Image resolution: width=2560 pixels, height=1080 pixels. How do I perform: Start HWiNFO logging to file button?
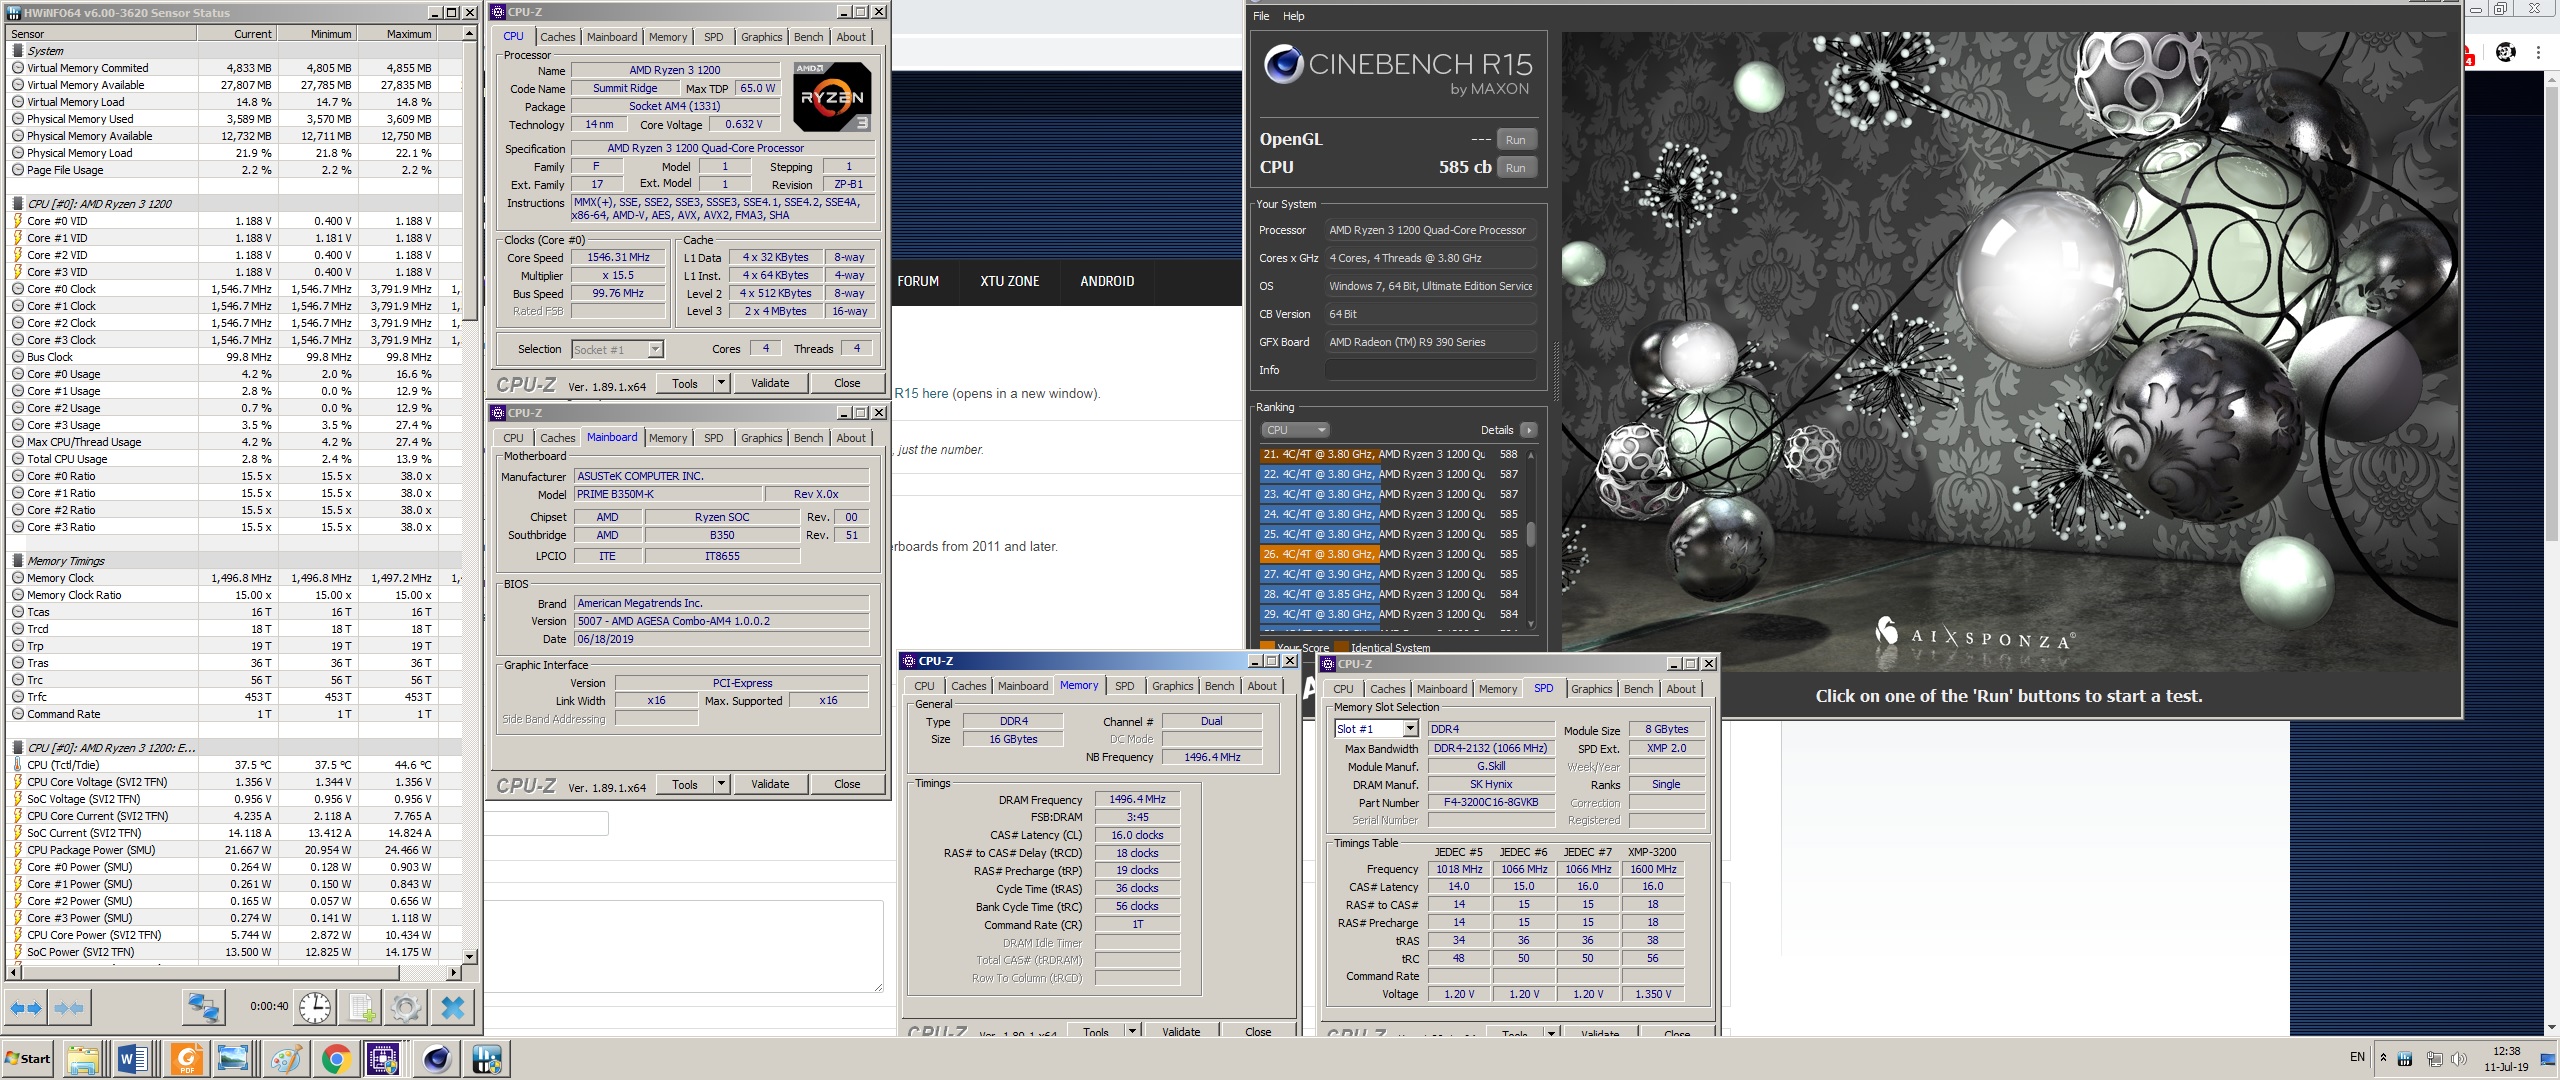(360, 1008)
